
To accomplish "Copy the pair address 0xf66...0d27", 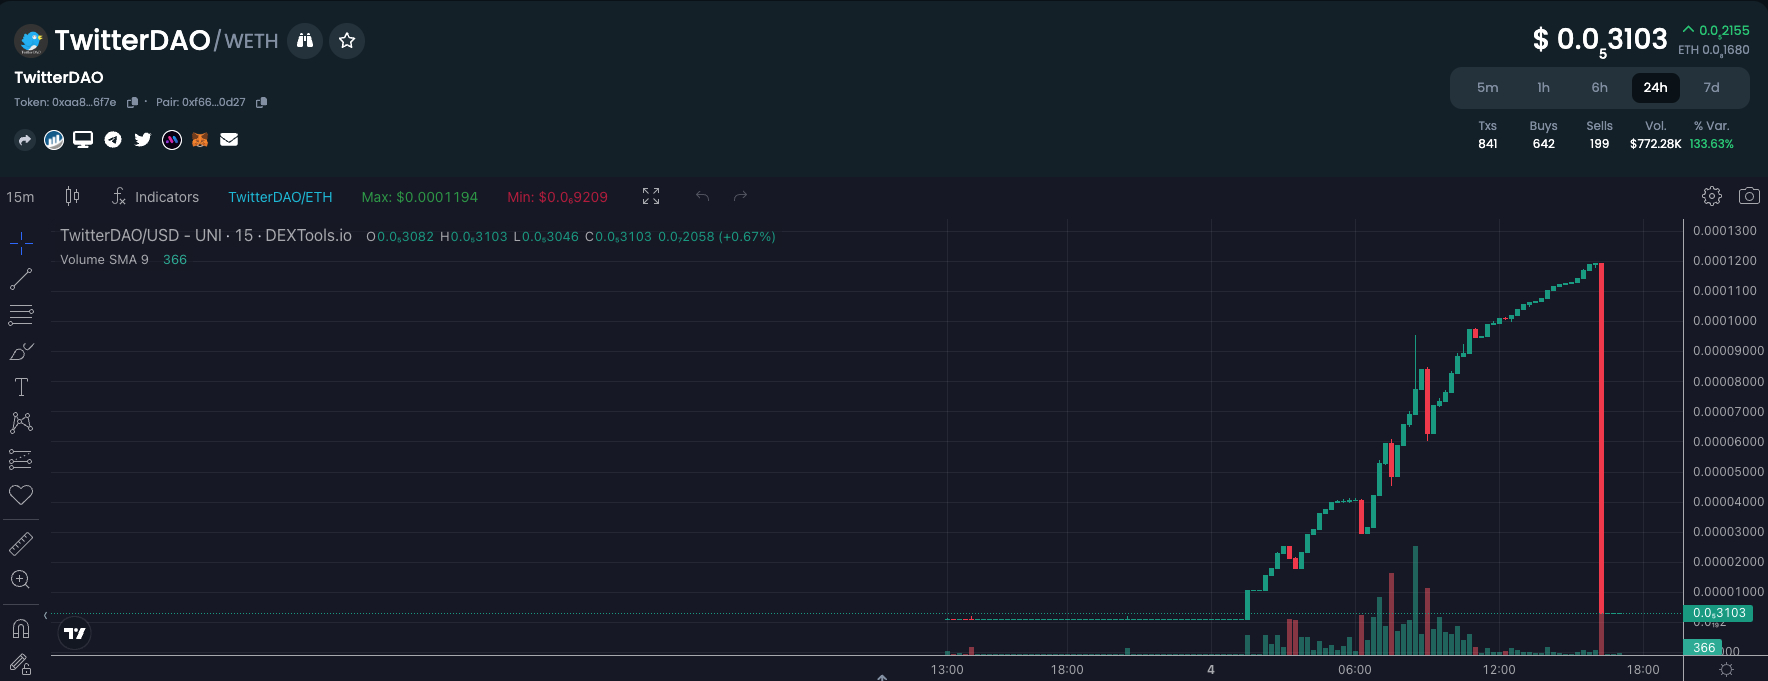I will 262,102.
